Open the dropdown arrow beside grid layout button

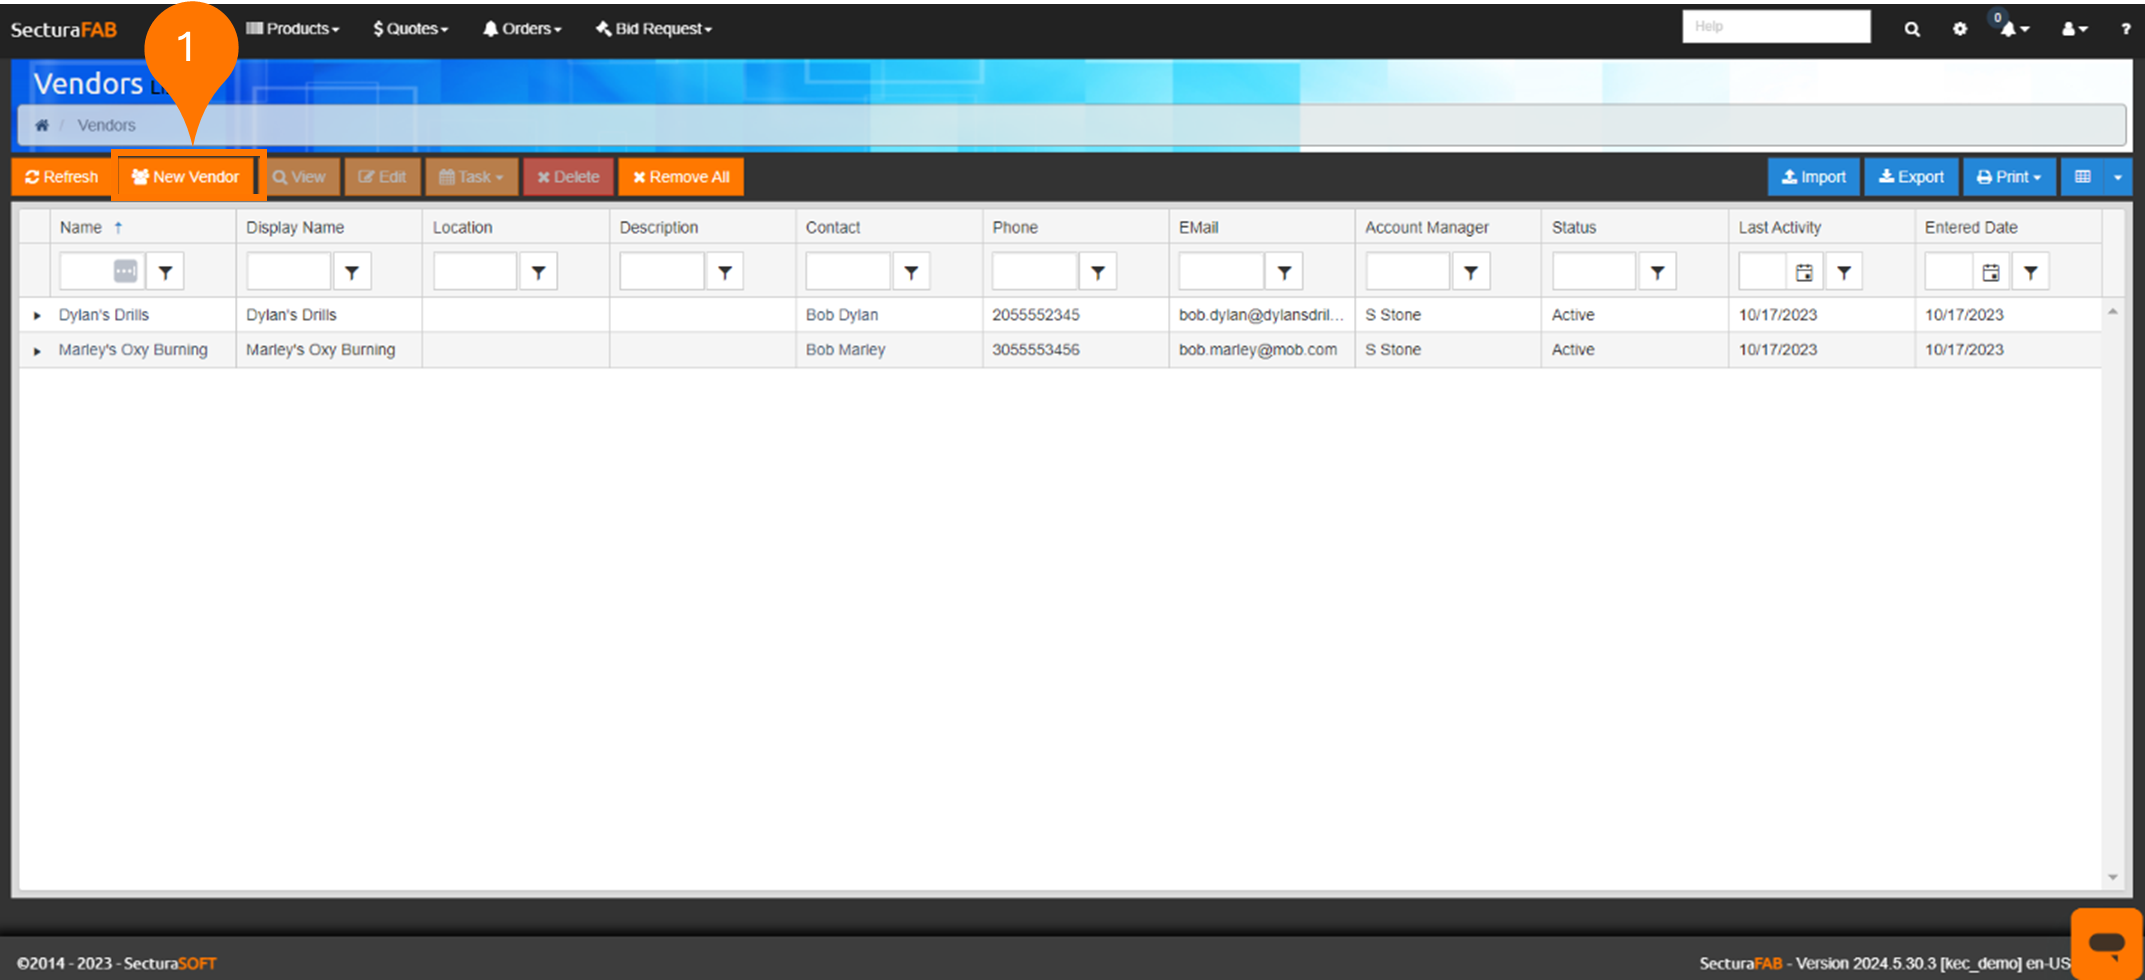coord(2117,177)
